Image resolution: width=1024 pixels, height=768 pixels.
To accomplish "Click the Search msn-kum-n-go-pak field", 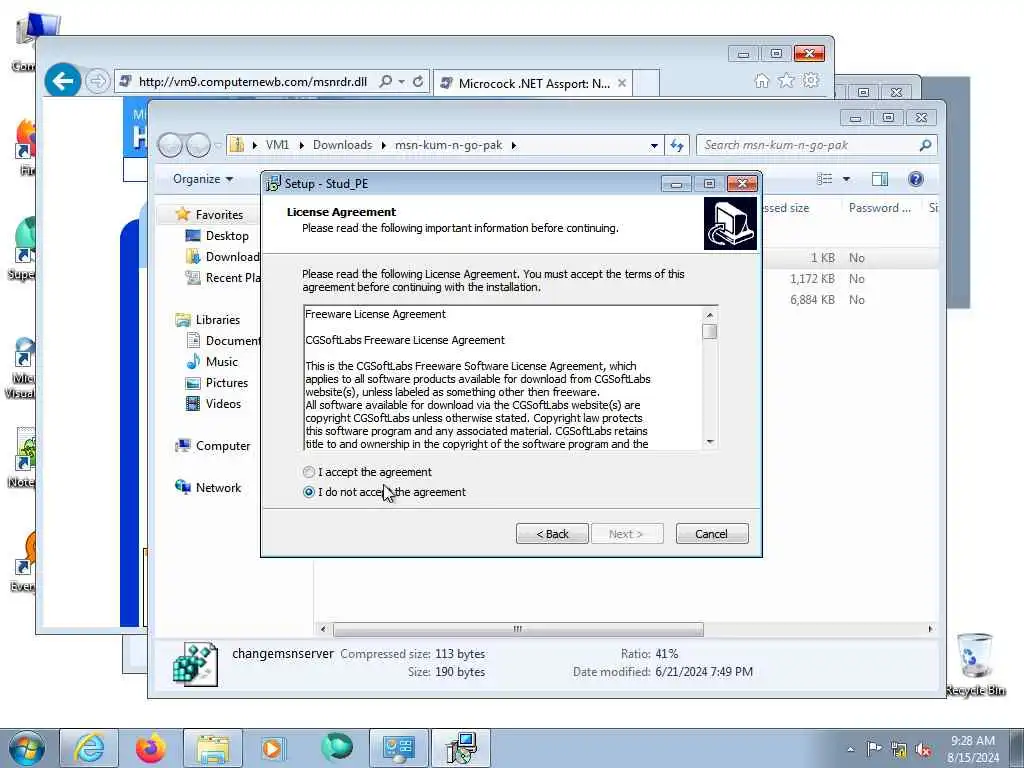I will click(x=816, y=145).
